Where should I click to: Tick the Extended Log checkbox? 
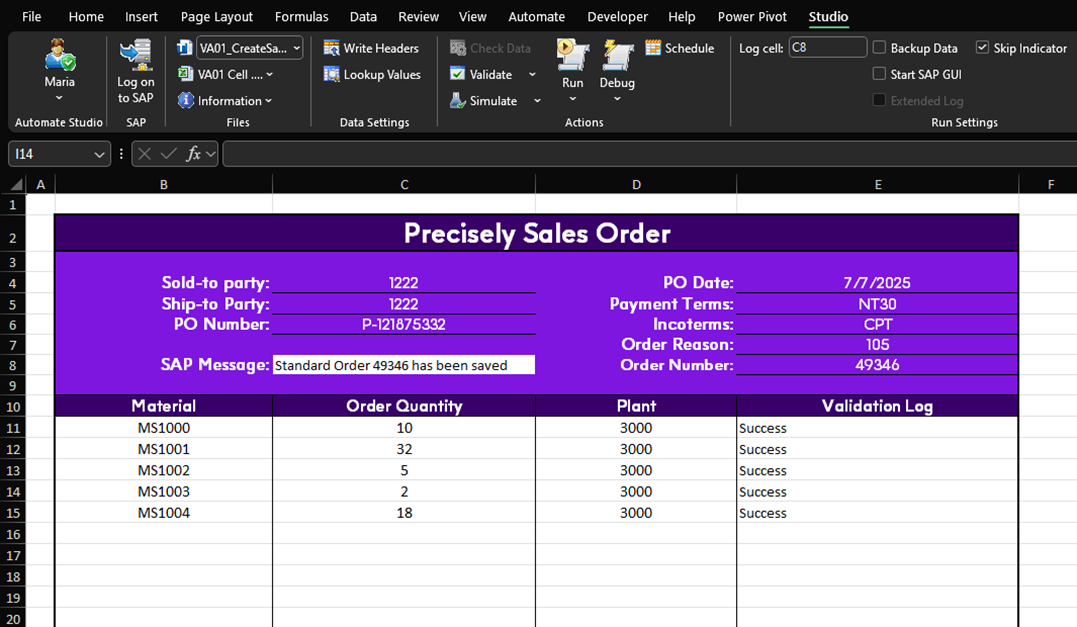tap(879, 100)
